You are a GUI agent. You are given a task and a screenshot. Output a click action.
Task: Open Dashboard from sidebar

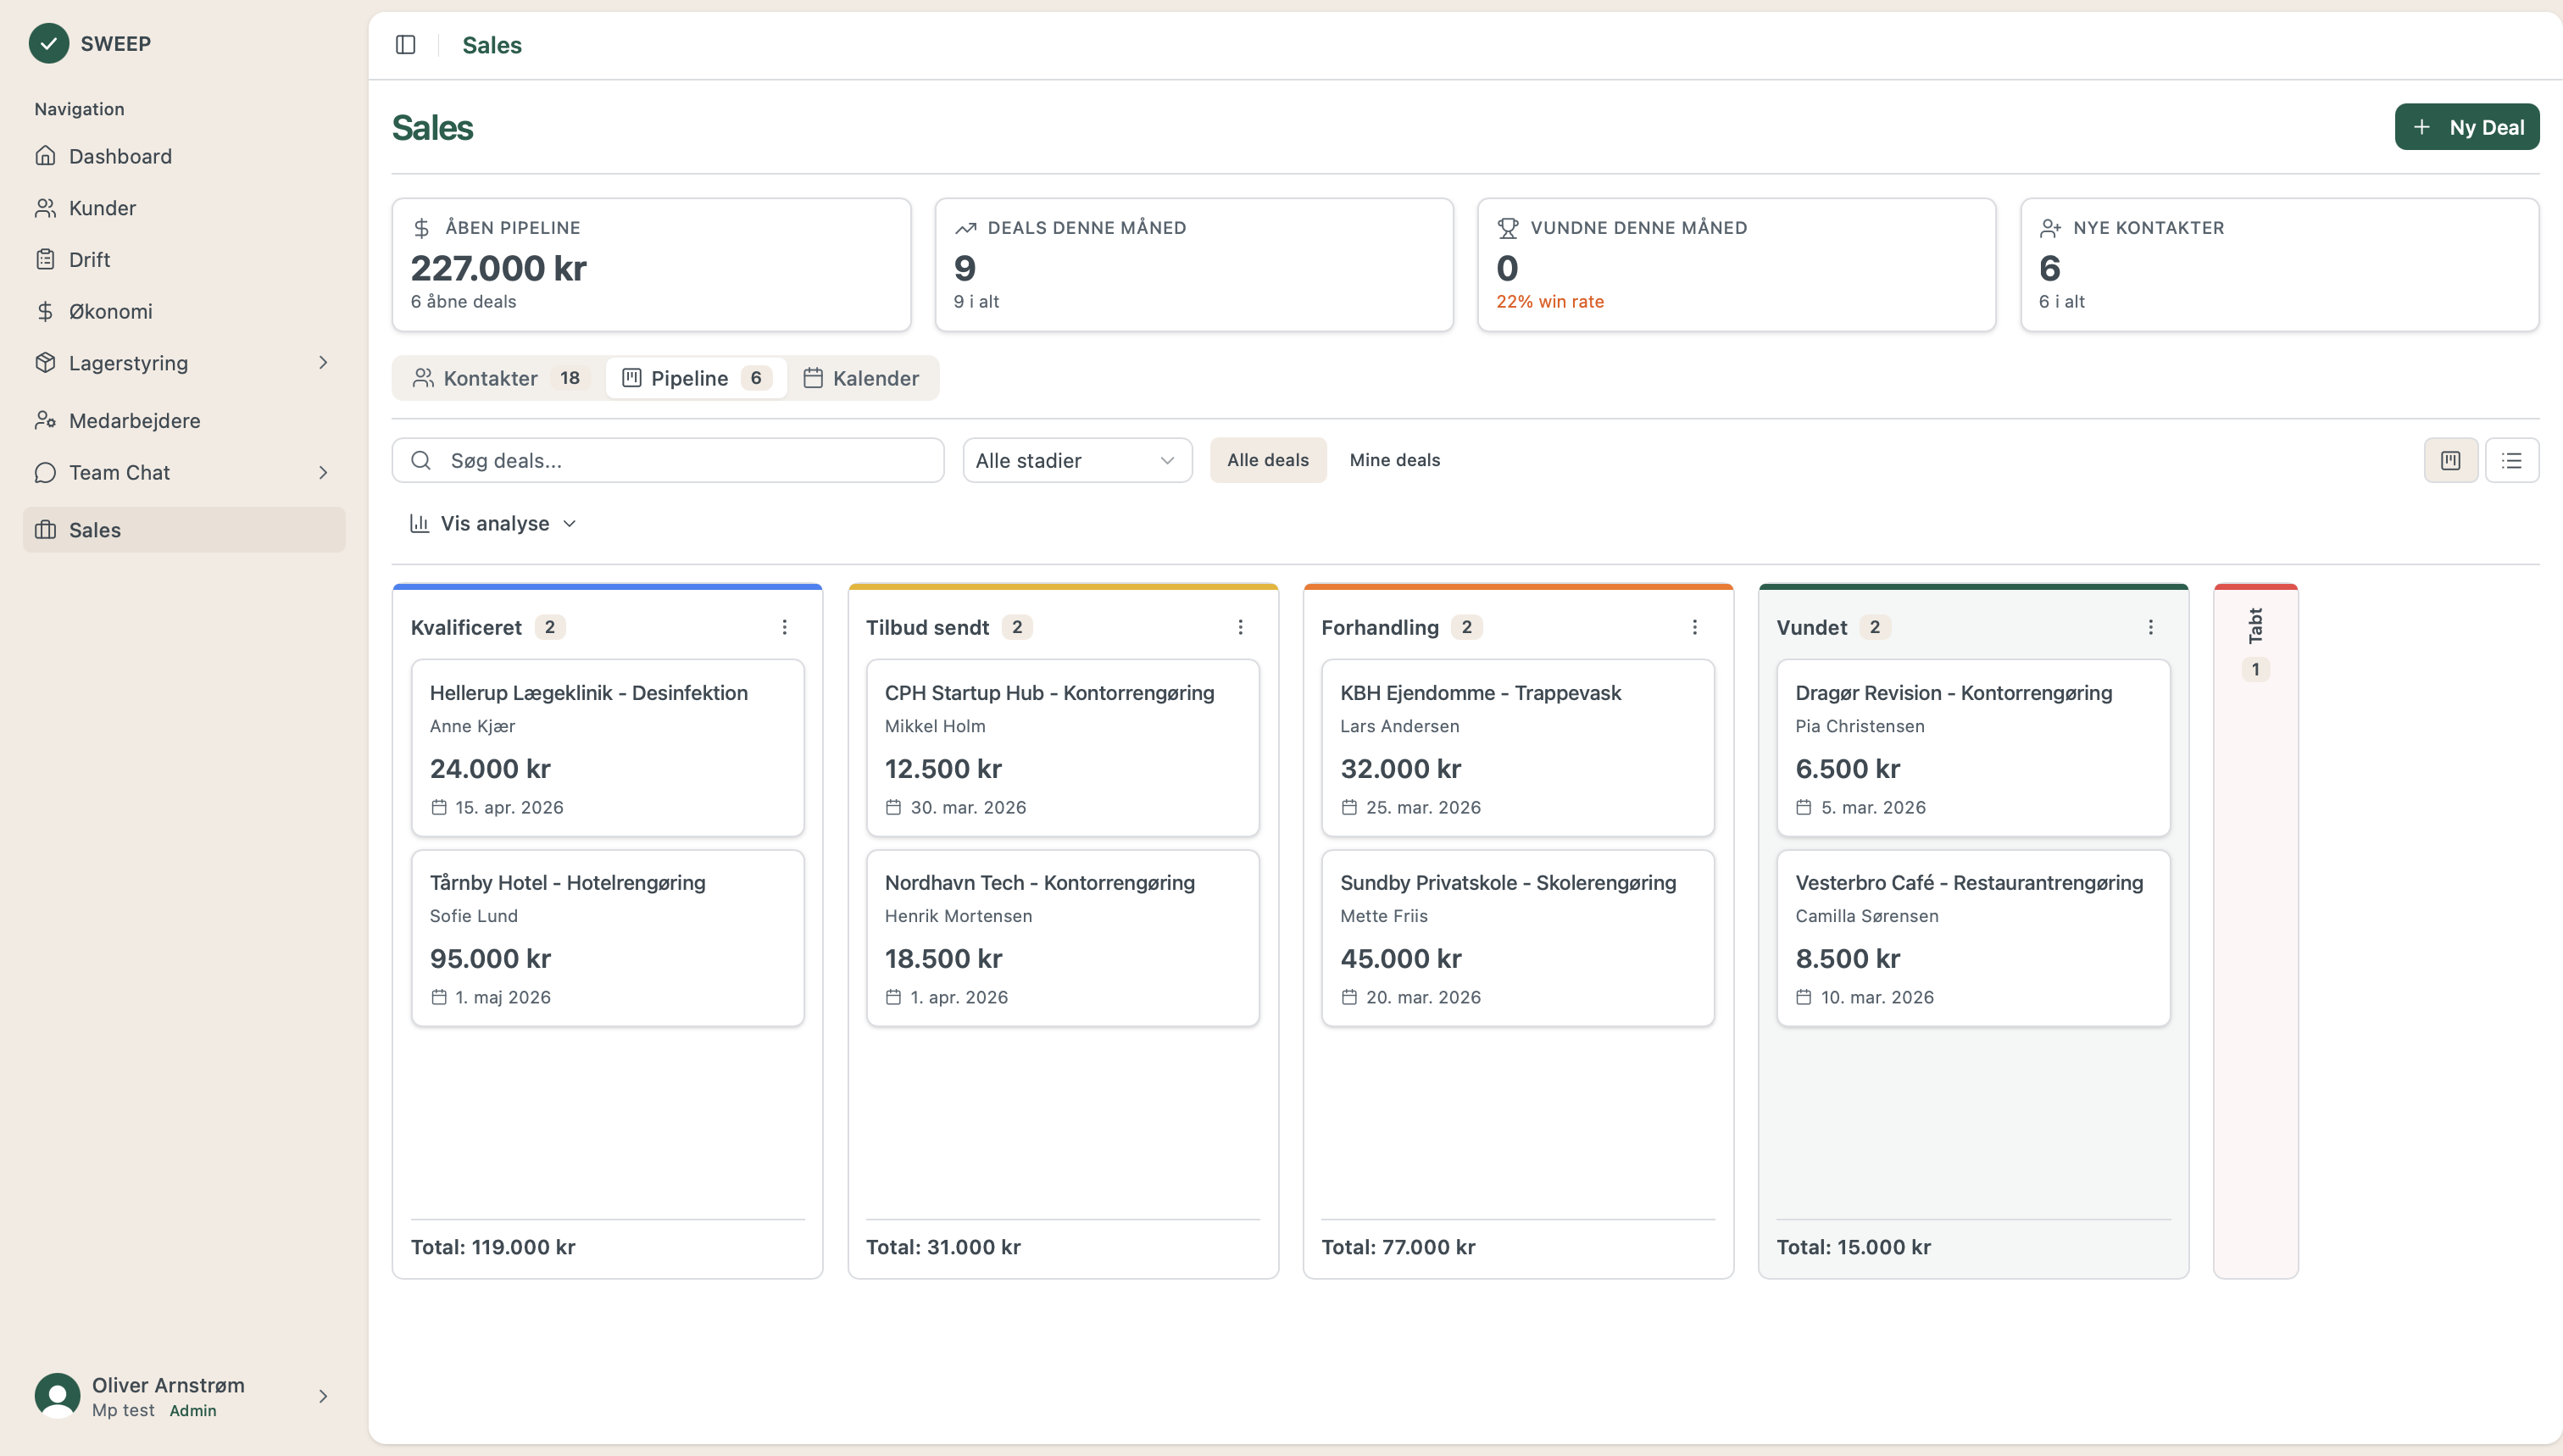coord(120,156)
